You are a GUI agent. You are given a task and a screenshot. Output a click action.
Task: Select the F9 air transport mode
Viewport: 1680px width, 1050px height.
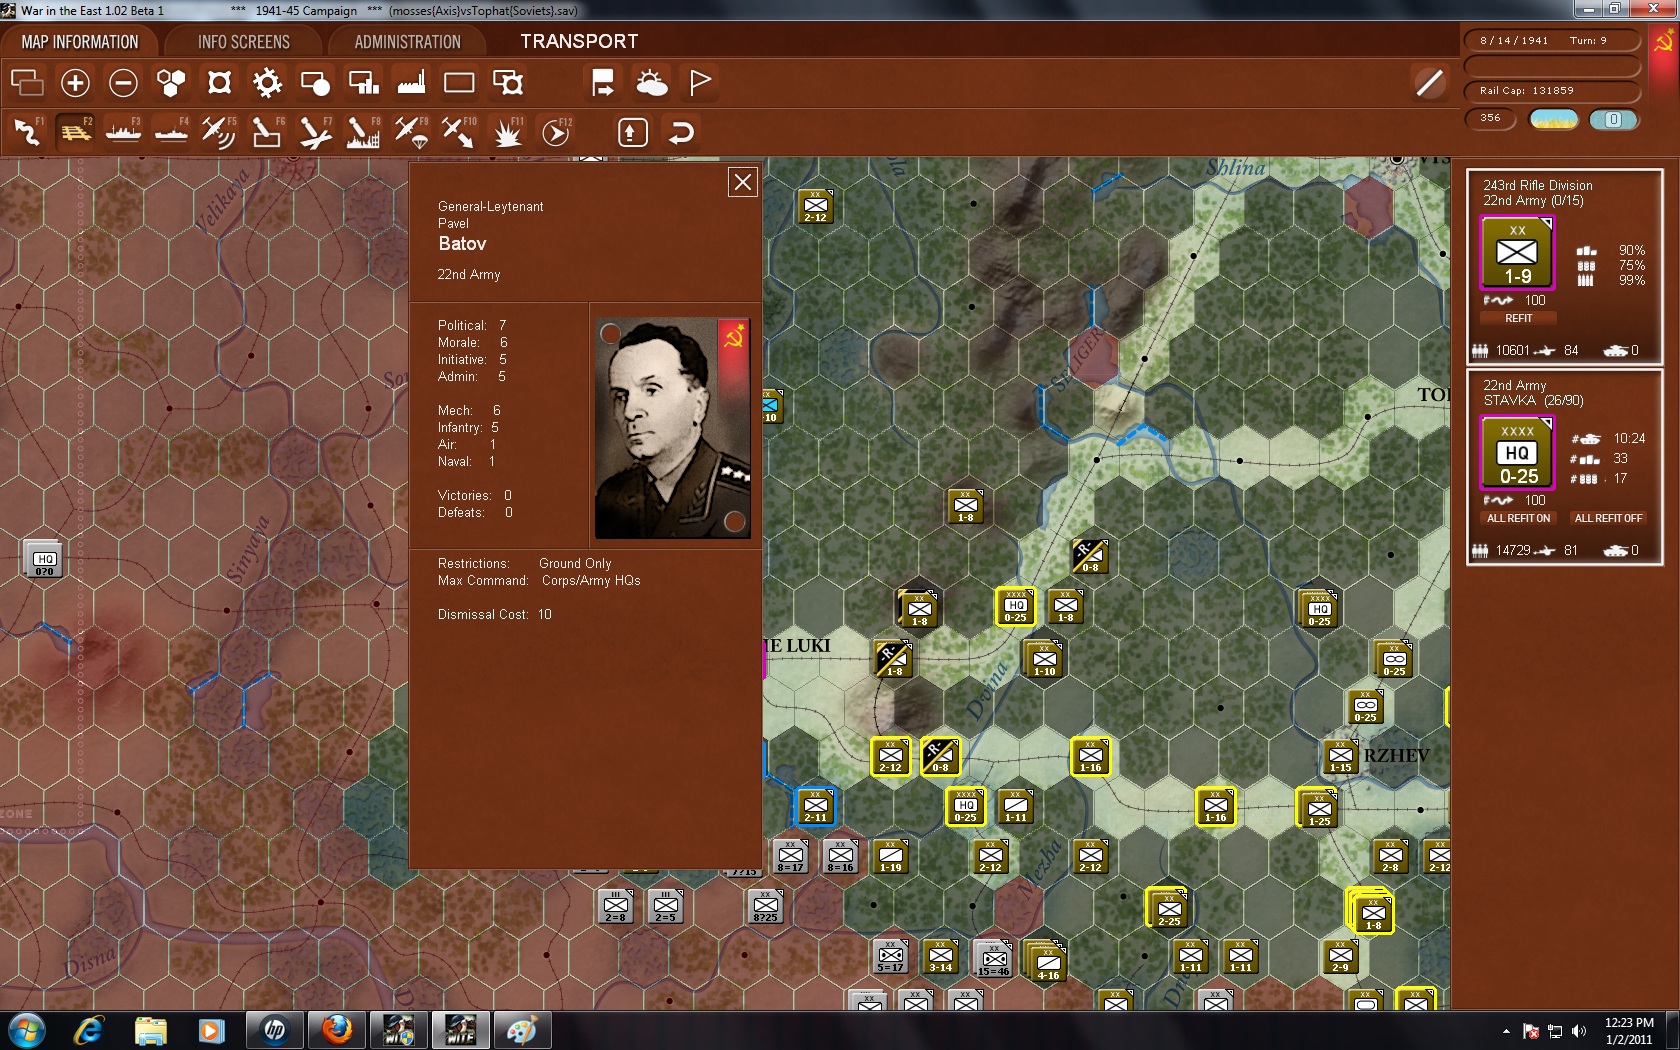coord(411,132)
